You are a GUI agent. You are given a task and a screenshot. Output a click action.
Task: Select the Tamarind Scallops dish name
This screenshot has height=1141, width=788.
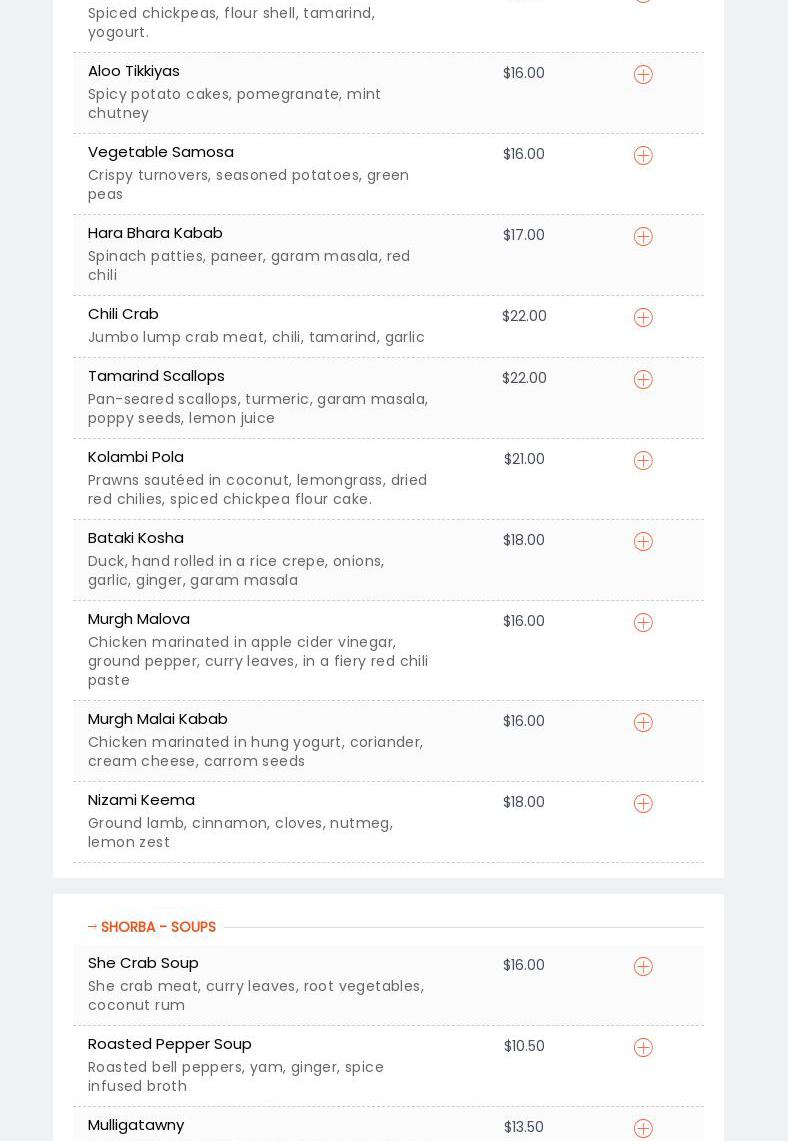[156, 376]
